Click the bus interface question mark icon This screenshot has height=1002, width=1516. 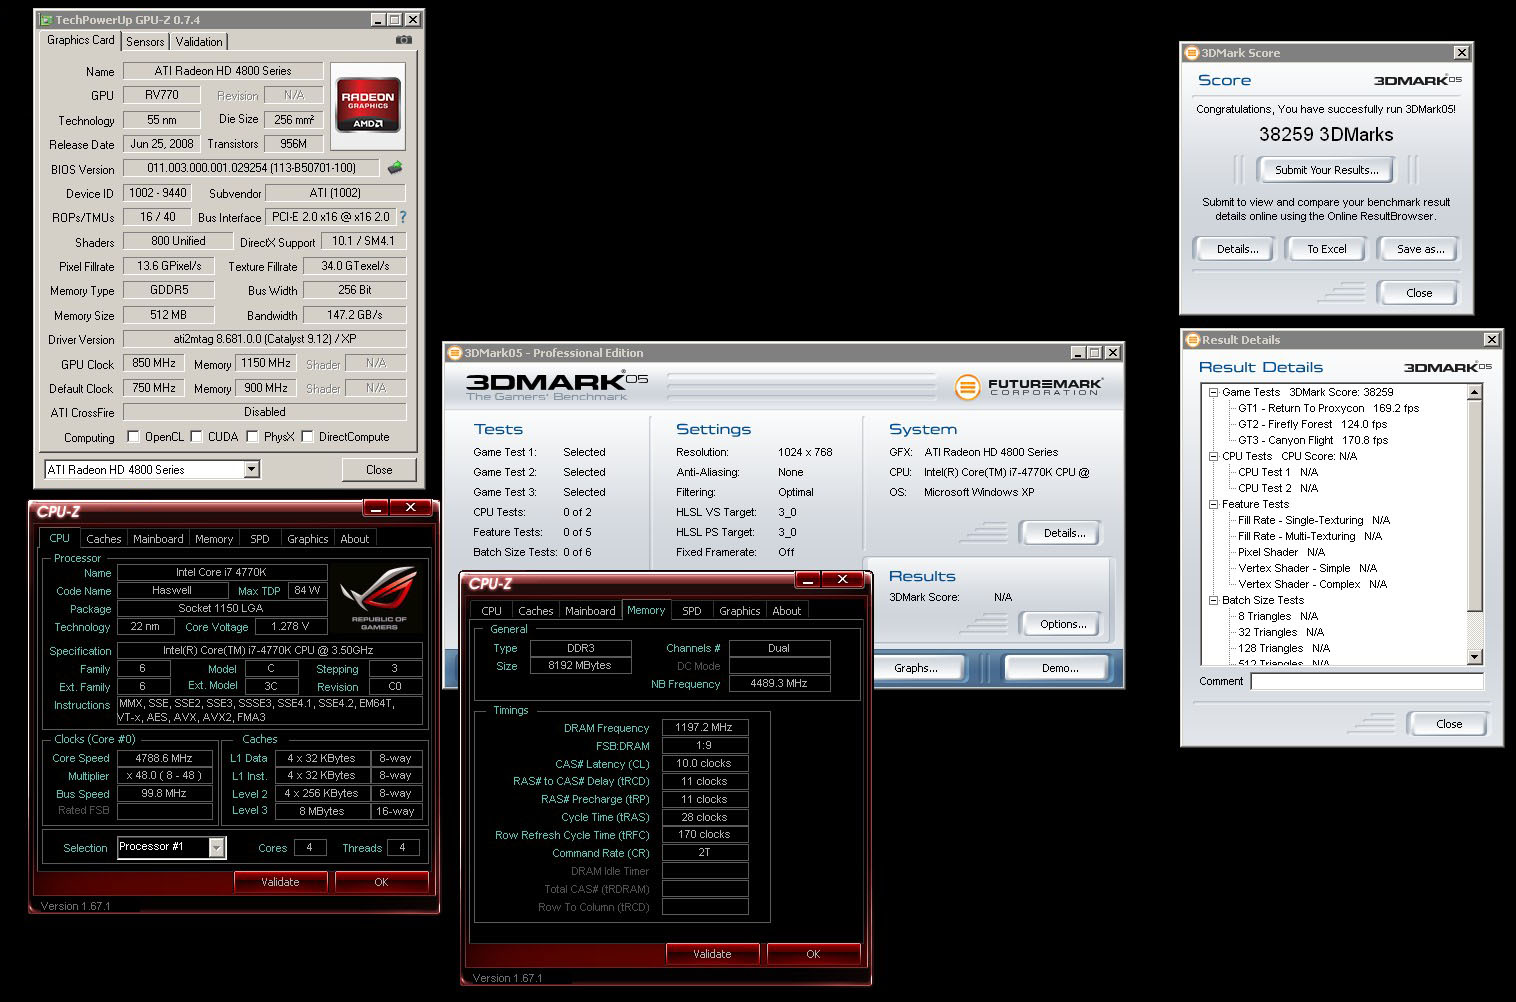click(x=403, y=217)
